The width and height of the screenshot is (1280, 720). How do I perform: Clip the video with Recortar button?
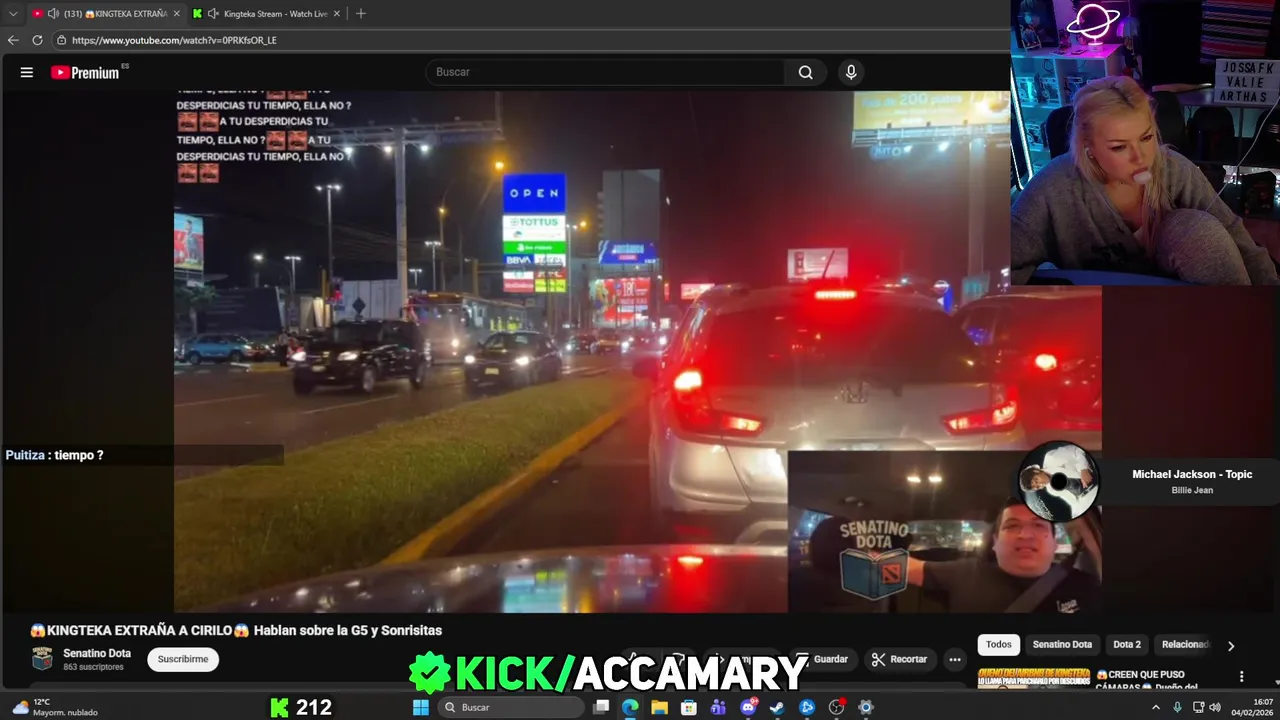pos(899,659)
